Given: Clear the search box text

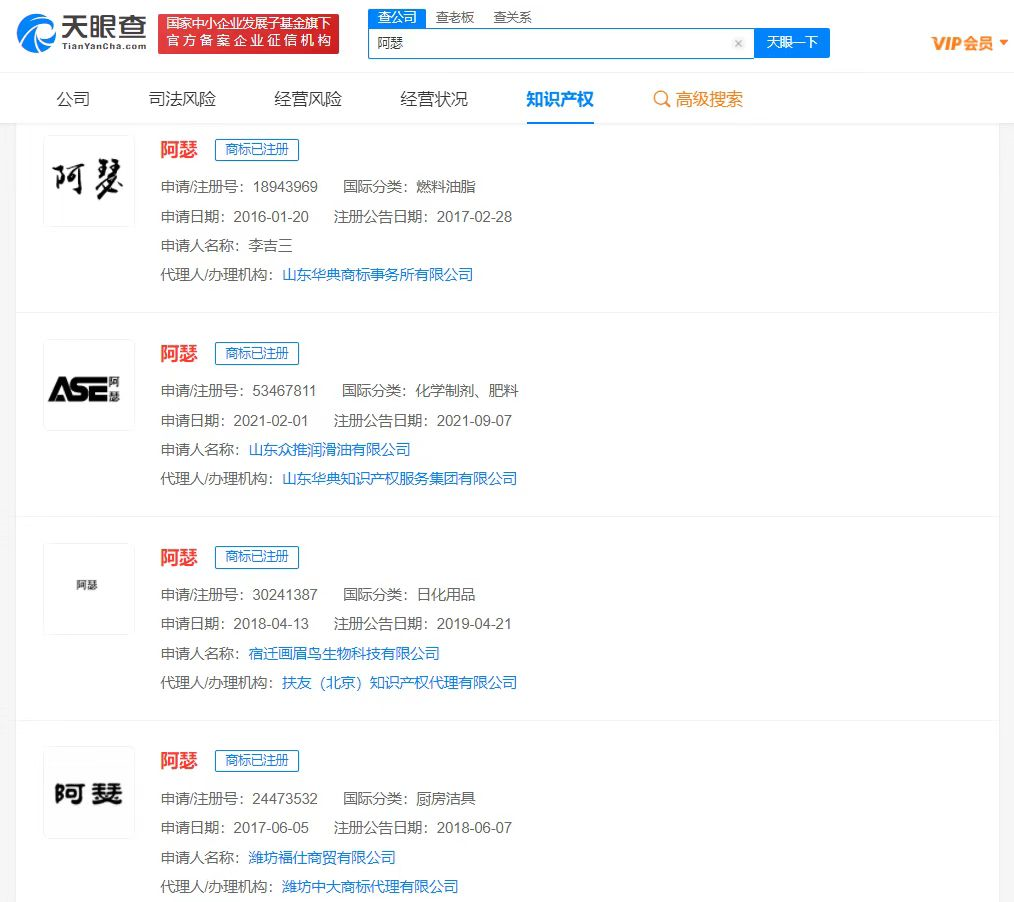Looking at the screenshot, I should [738, 44].
